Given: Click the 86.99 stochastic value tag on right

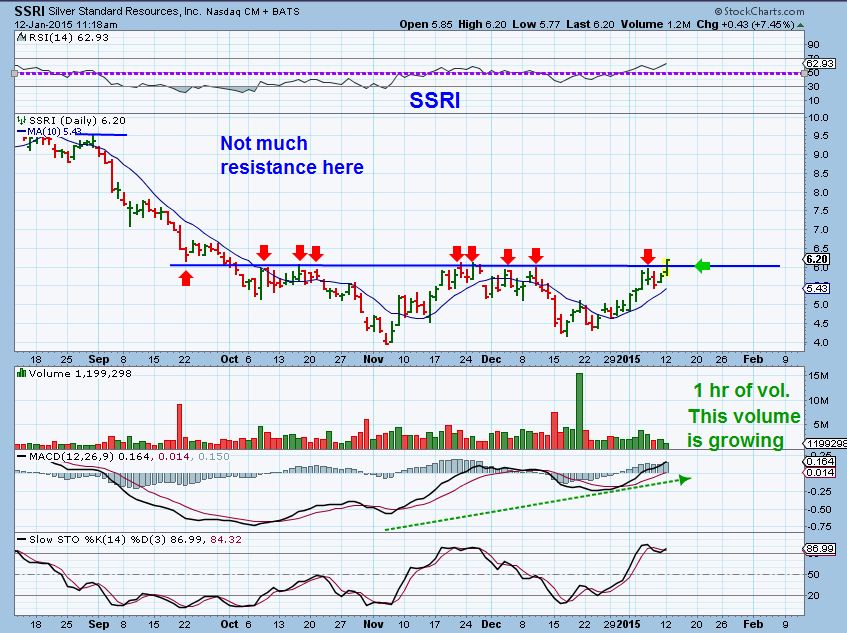Looking at the screenshot, I should click(x=820, y=549).
